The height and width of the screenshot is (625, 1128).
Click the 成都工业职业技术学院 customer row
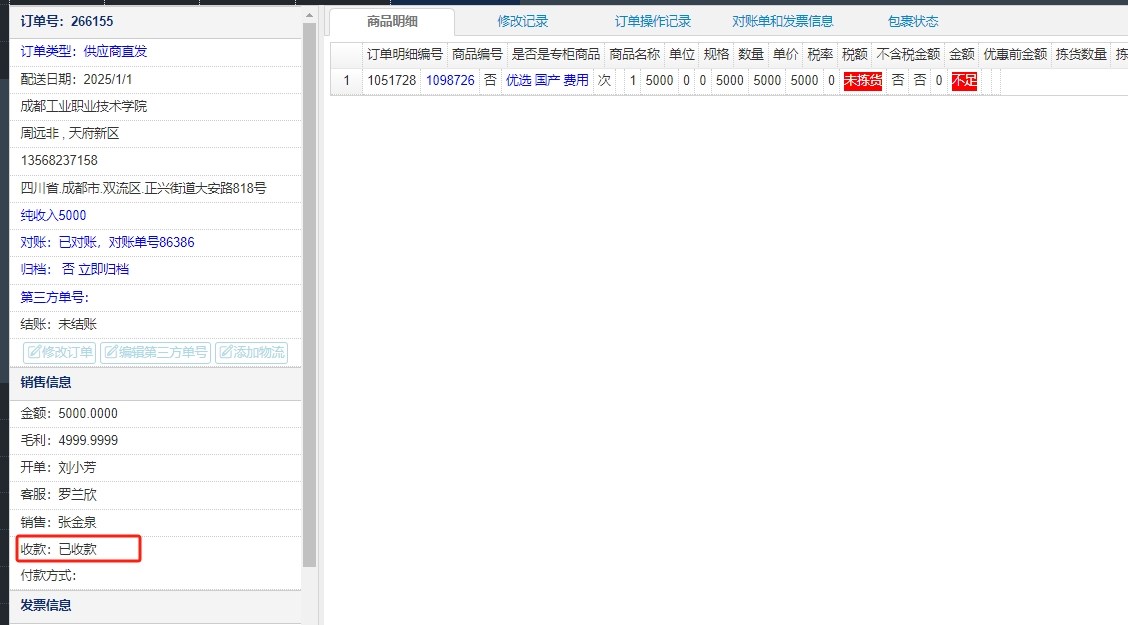(155, 106)
